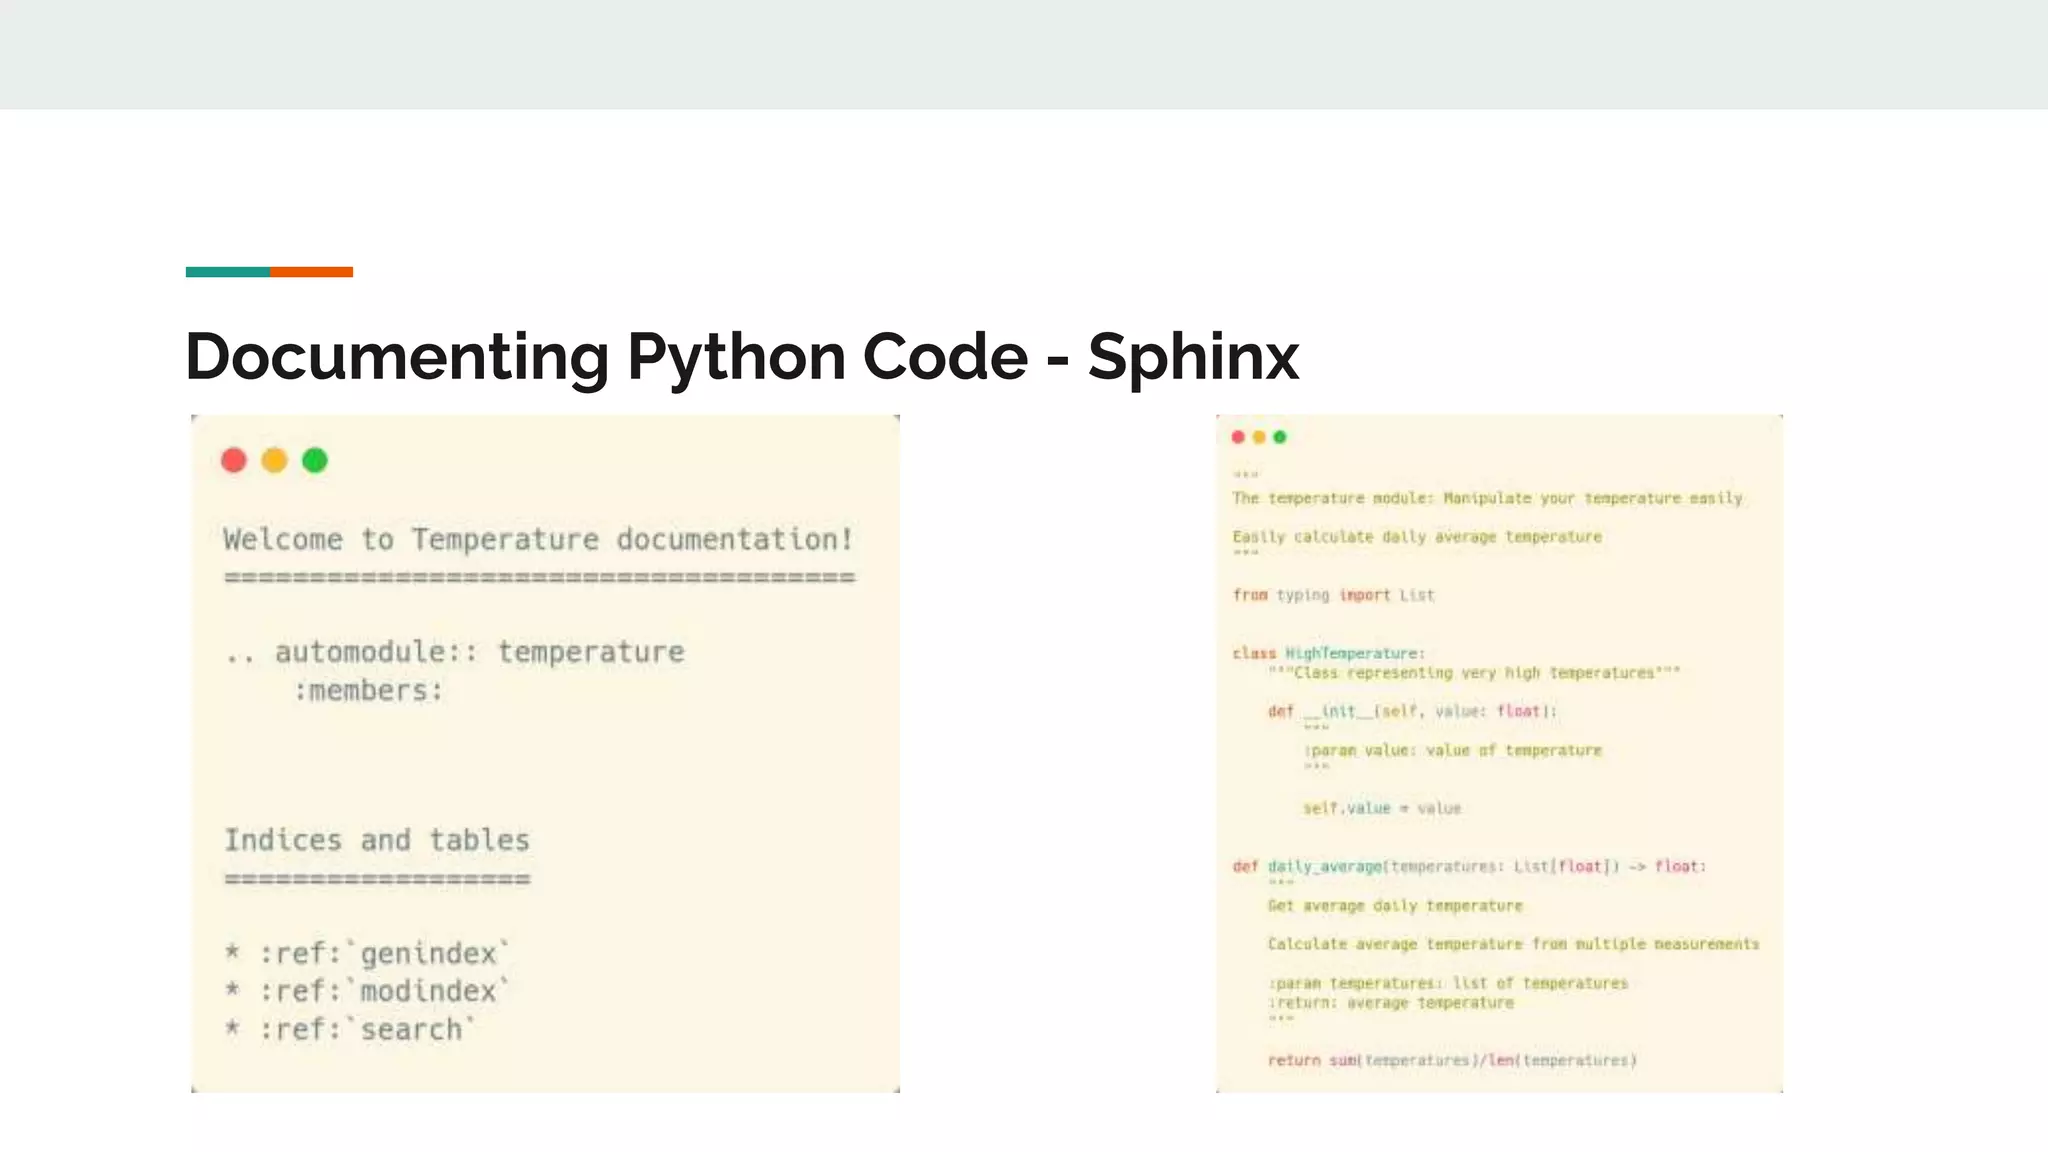Click the teal segment of the accent bar
The width and height of the screenshot is (2048, 1152).
pos(228,272)
